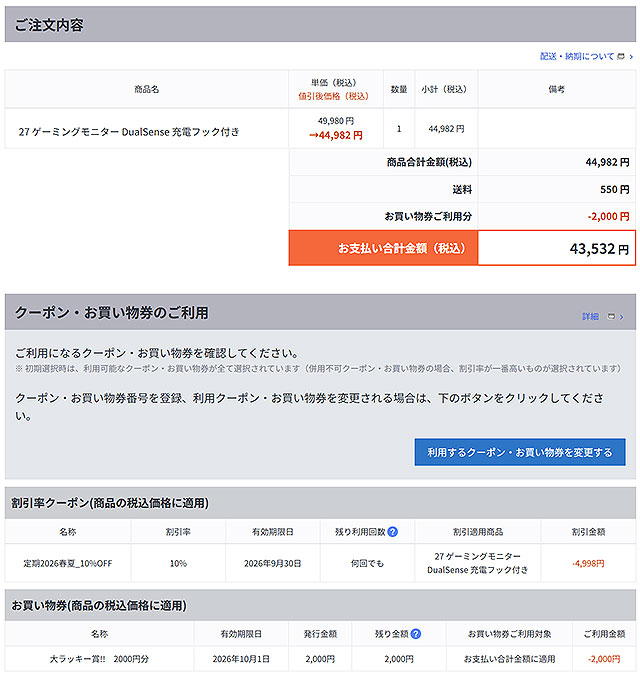
Task: Click voucher expiry date 2026年10月1日
Action: click(241, 659)
